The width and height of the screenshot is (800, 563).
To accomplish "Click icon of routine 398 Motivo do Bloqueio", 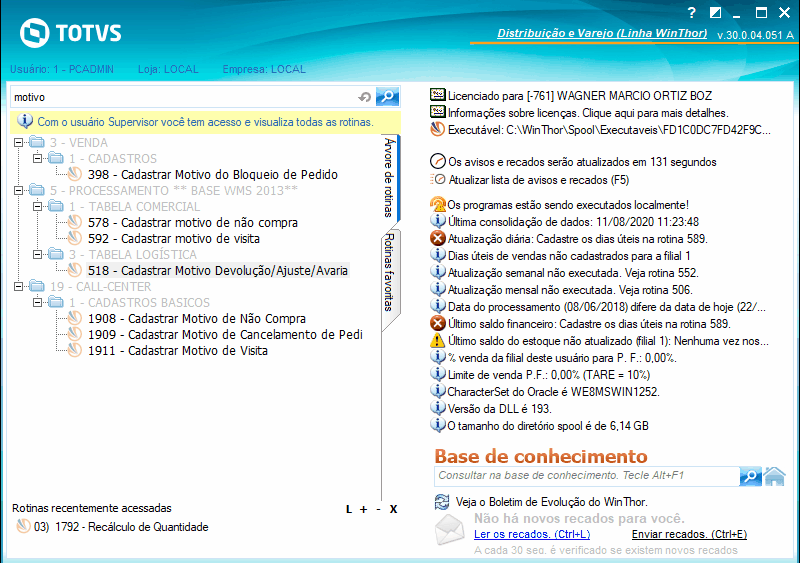I will pyautogui.click(x=75, y=175).
